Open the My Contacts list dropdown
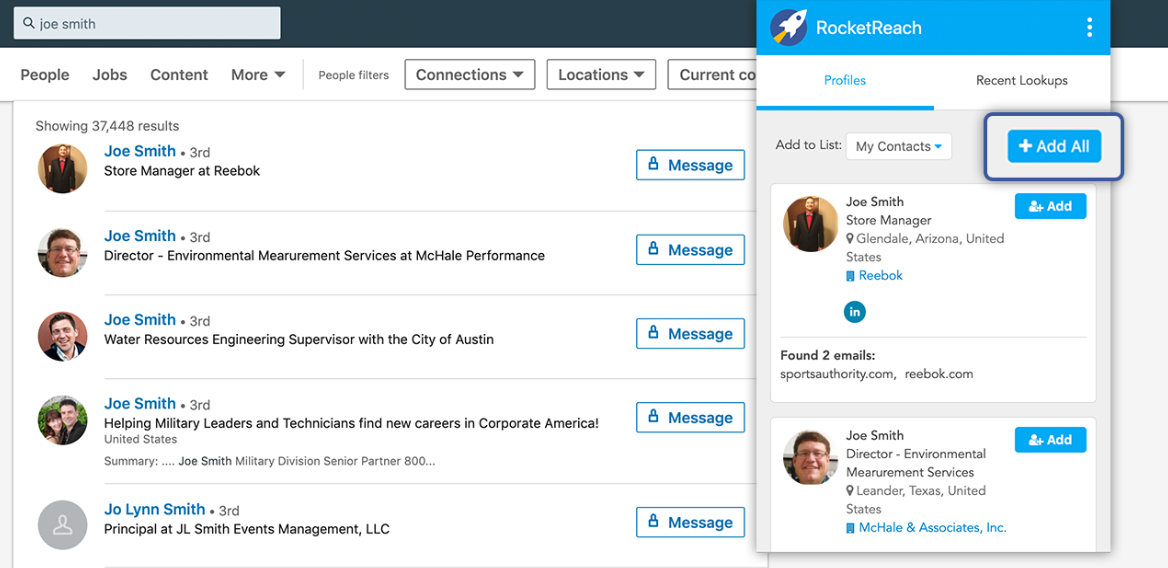The height and width of the screenshot is (568, 1168). 898,146
